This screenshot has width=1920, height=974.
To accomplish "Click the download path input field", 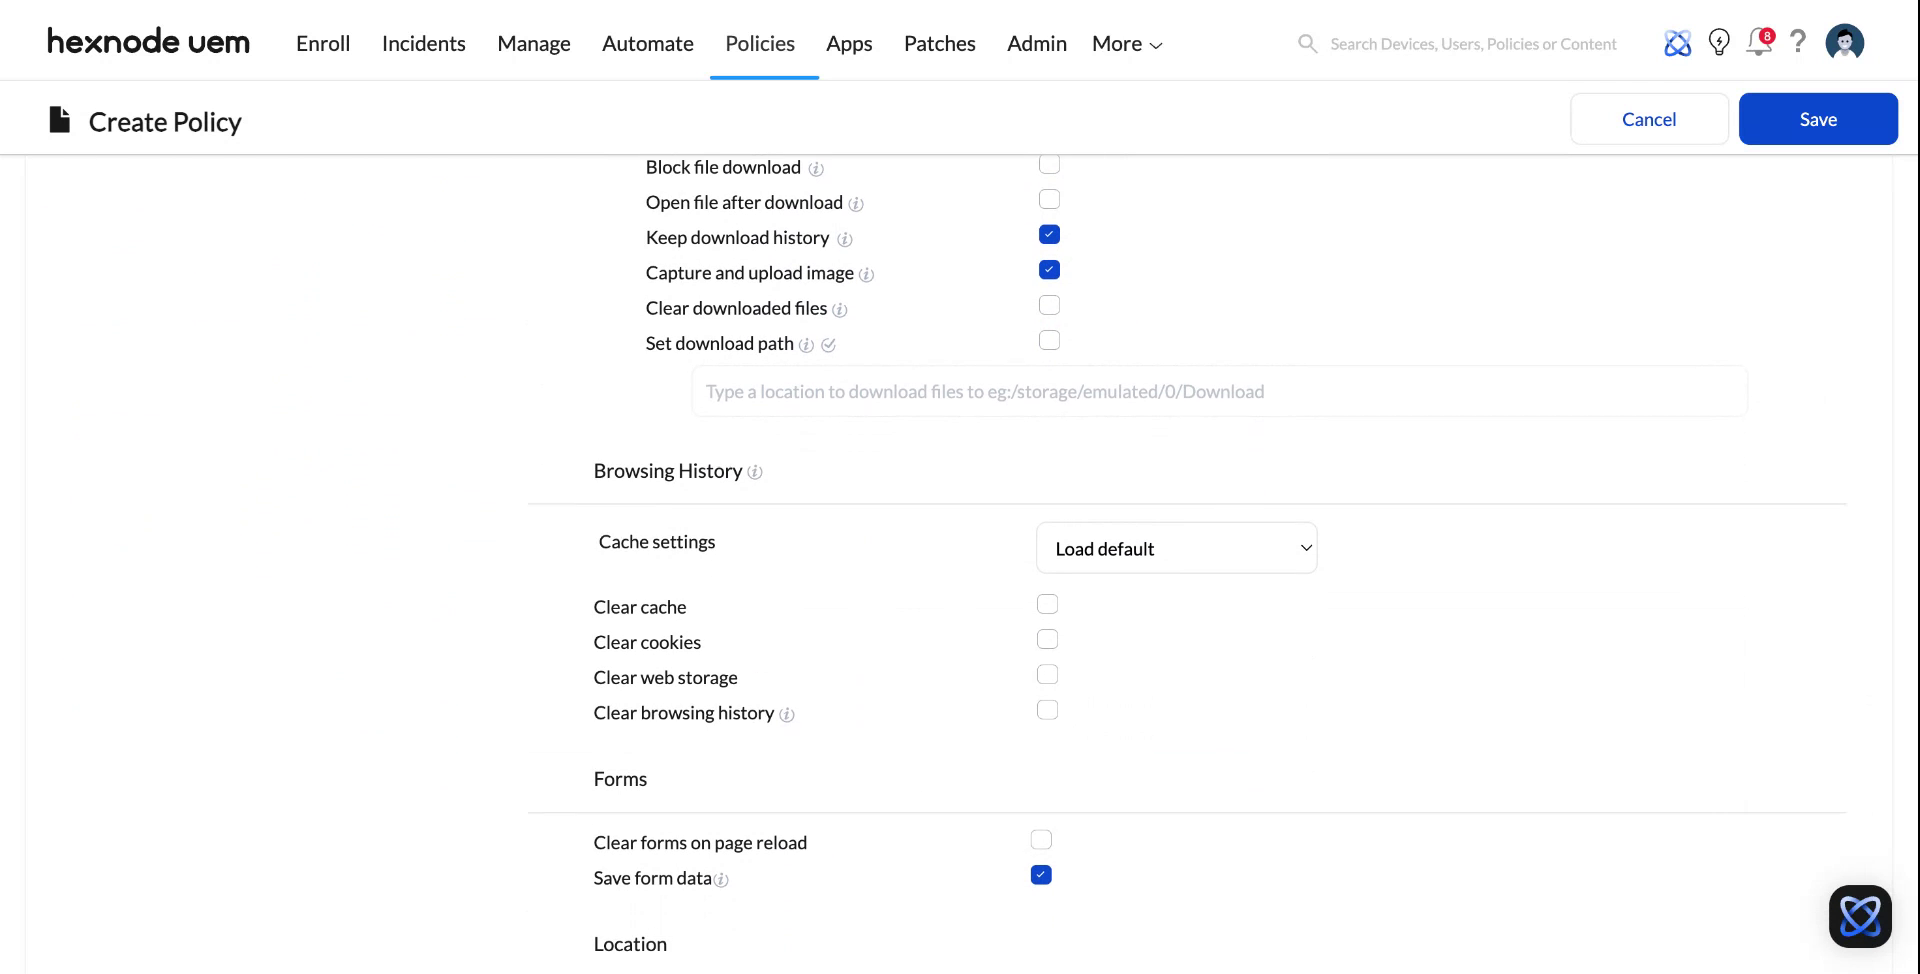I will (x=1218, y=392).
